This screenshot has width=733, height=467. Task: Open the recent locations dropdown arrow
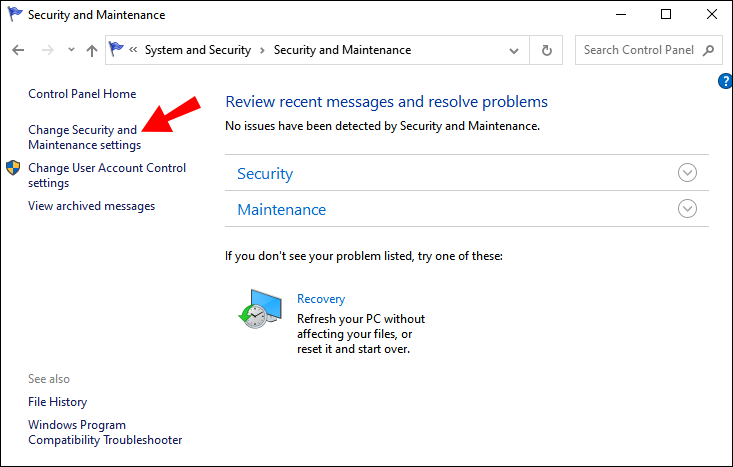coord(71,50)
